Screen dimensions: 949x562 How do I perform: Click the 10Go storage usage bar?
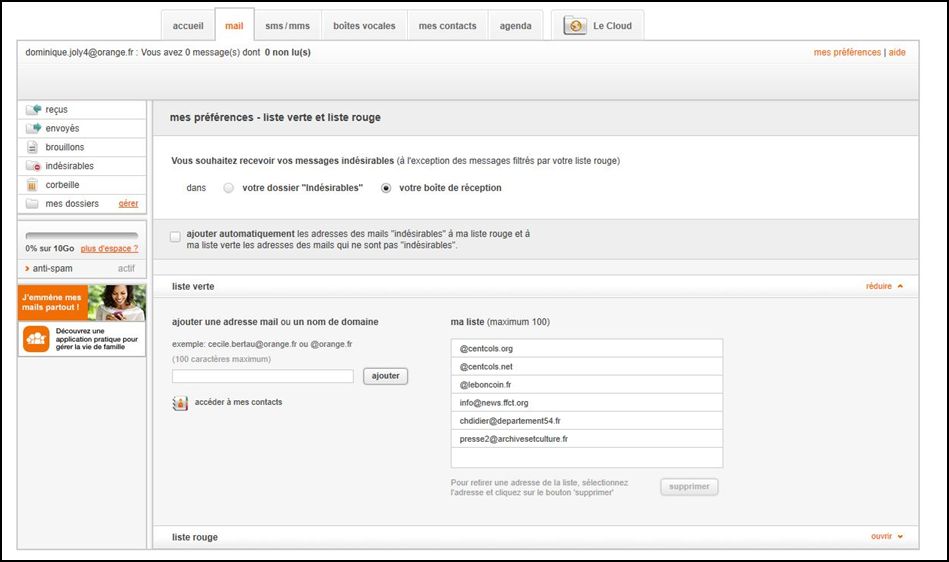point(81,236)
